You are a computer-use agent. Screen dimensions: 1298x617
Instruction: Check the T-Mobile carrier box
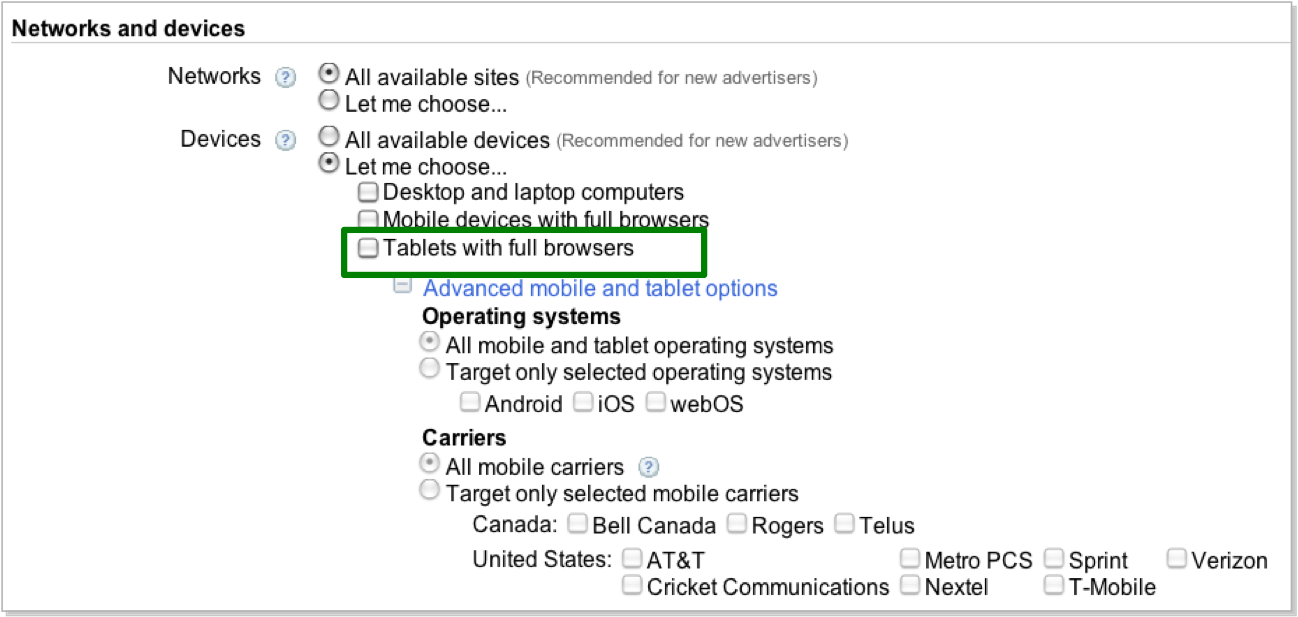pos(1054,585)
